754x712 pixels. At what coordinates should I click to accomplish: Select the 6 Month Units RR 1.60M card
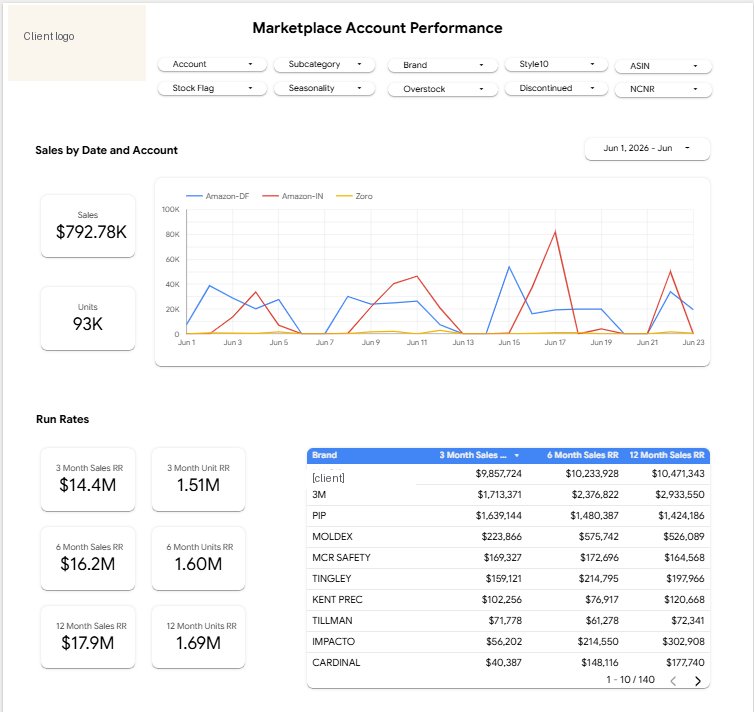(x=198, y=558)
